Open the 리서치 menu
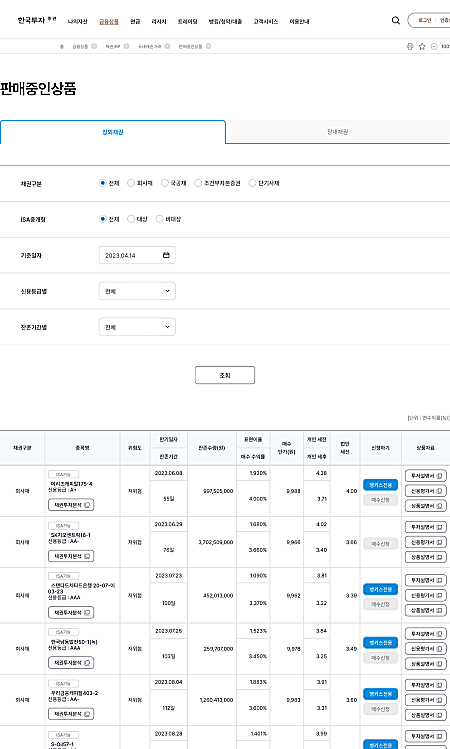The width and height of the screenshot is (450, 749). 159,21
